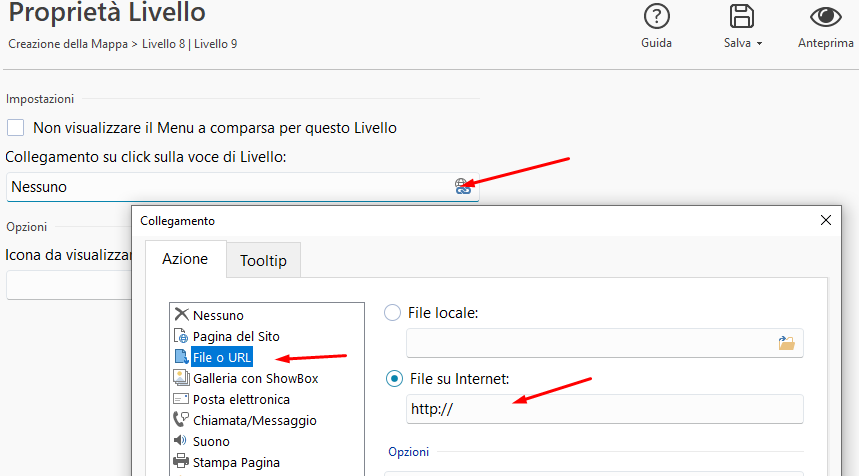859x476 pixels.
Task: Open Anteprima preview eye icon
Action: tap(825, 17)
